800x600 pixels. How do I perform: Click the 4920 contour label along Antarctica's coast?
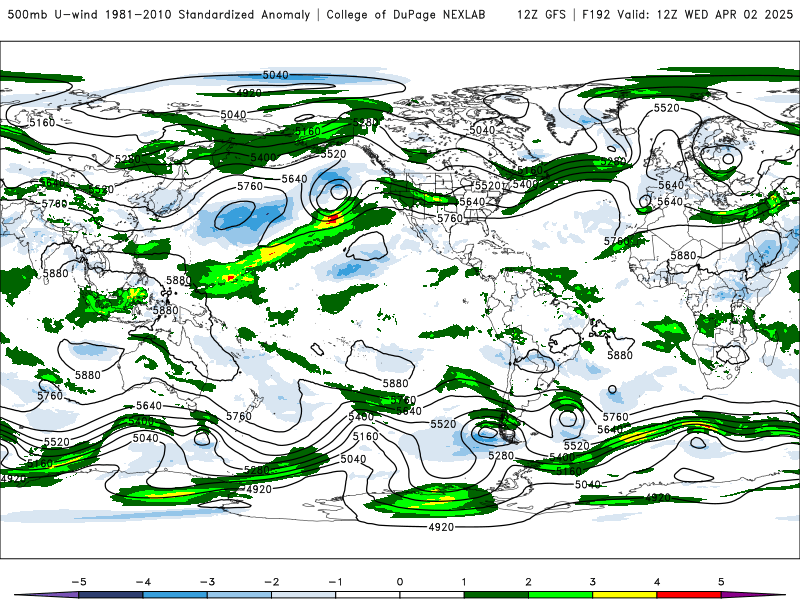click(x=441, y=527)
